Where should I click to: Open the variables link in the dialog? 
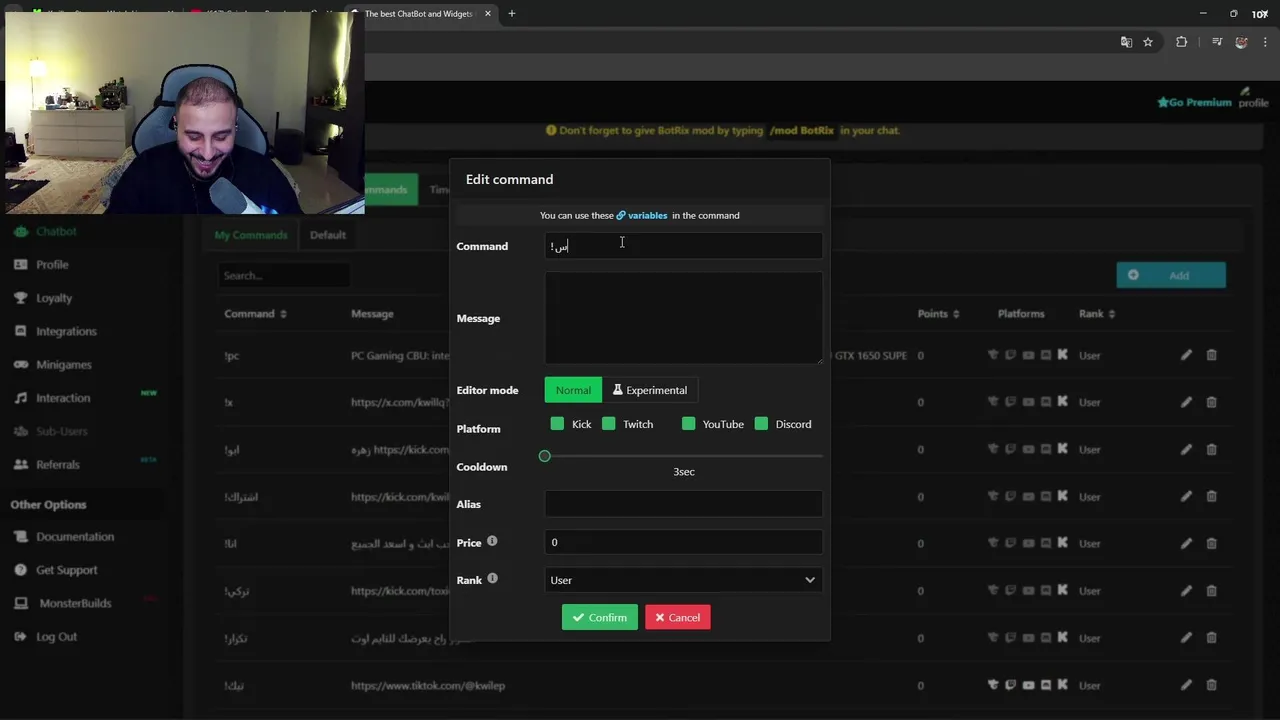[x=642, y=215]
